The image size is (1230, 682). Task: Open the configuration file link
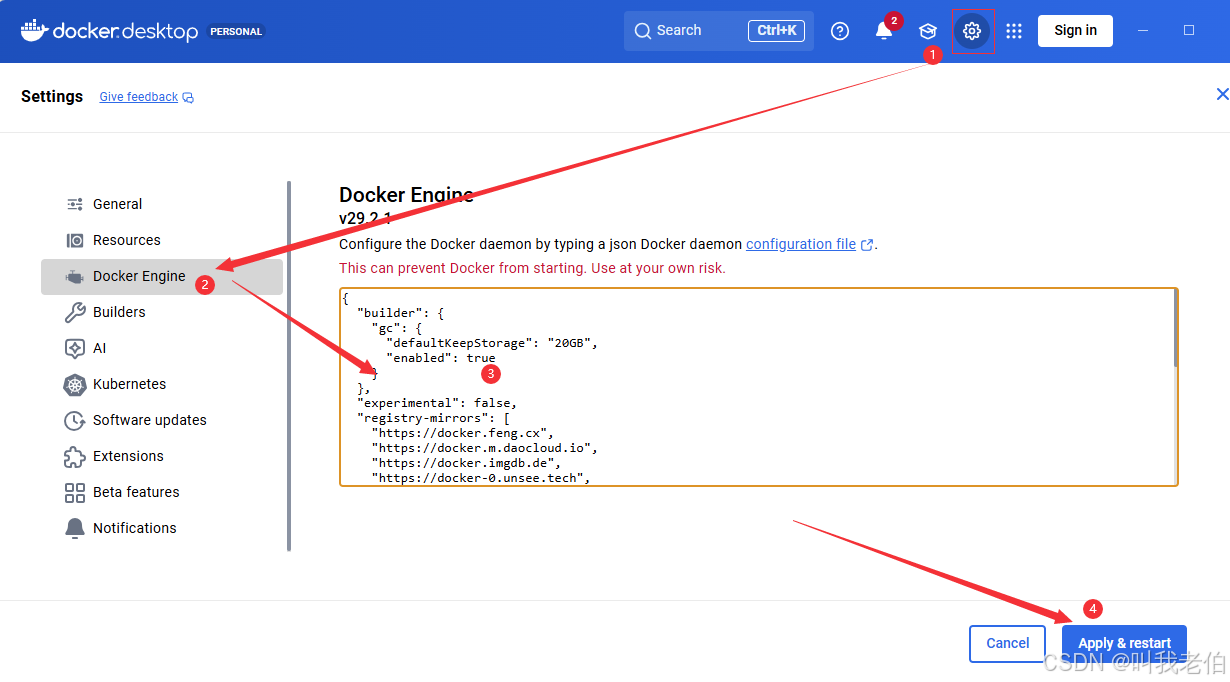801,244
